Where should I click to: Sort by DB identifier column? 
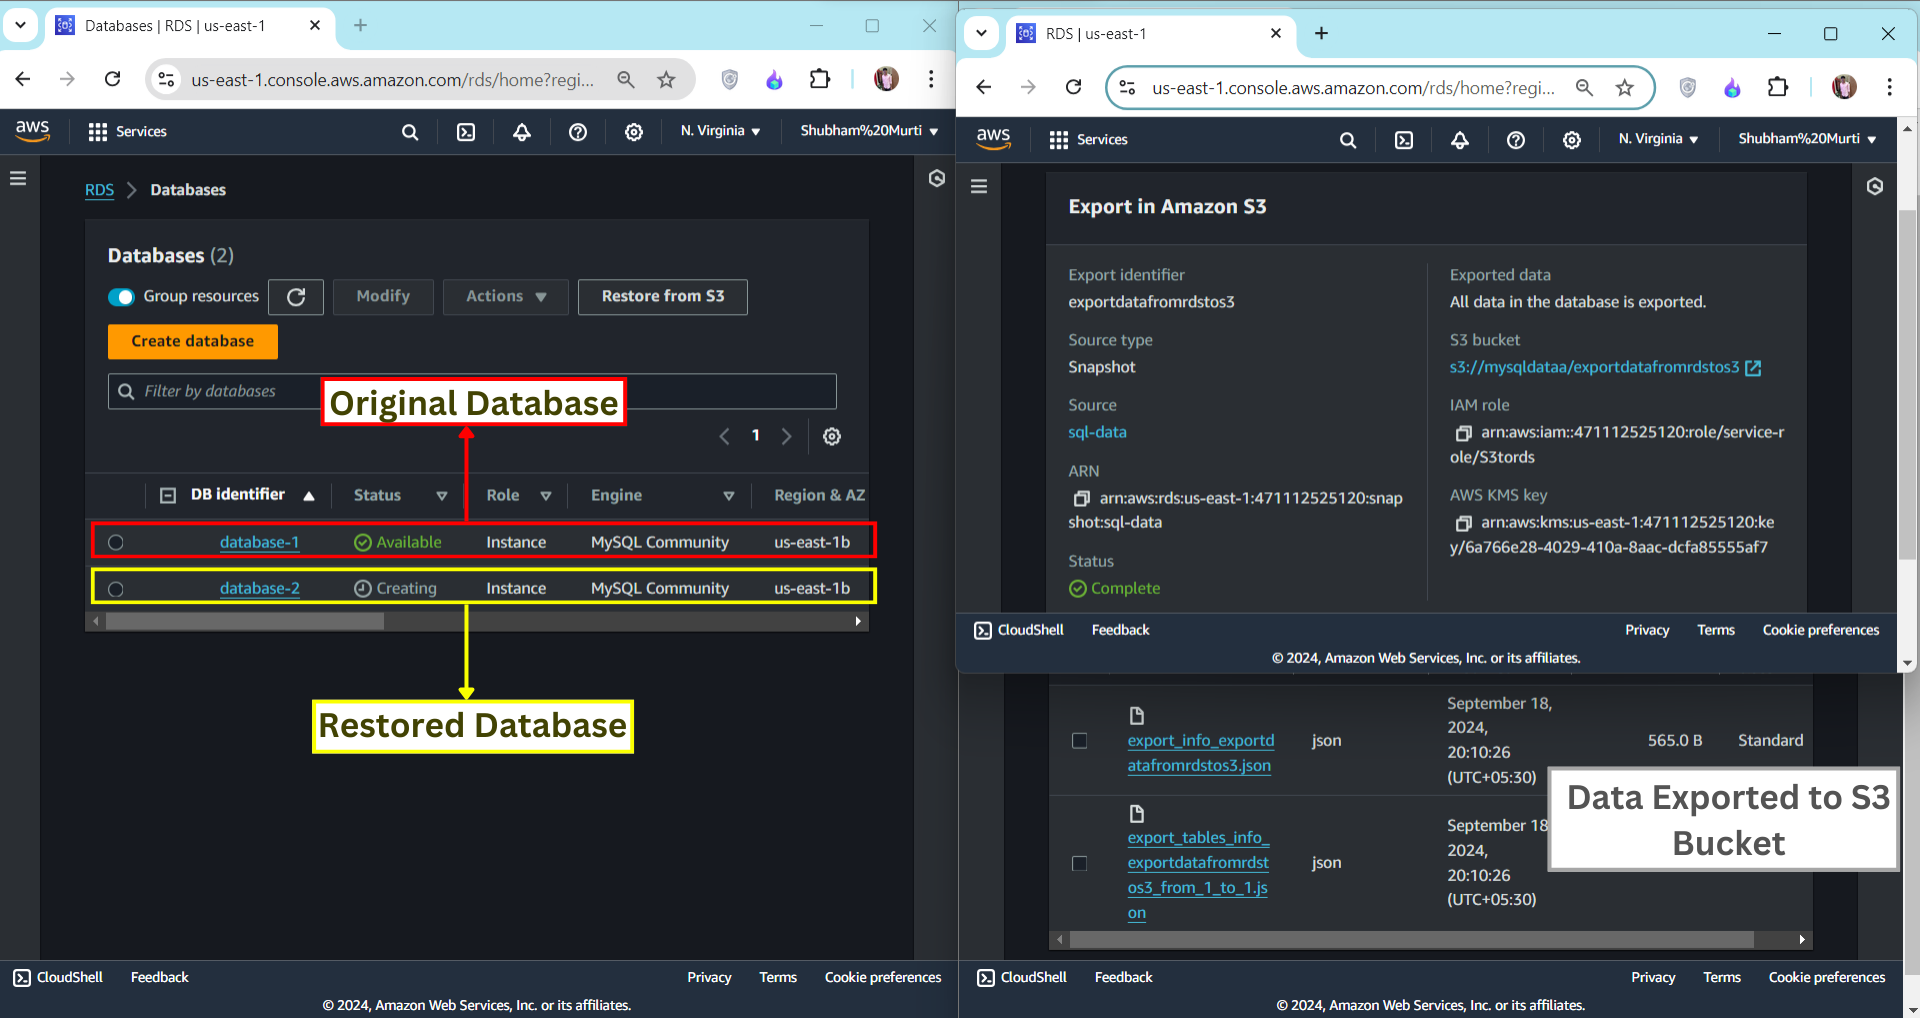(x=252, y=495)
